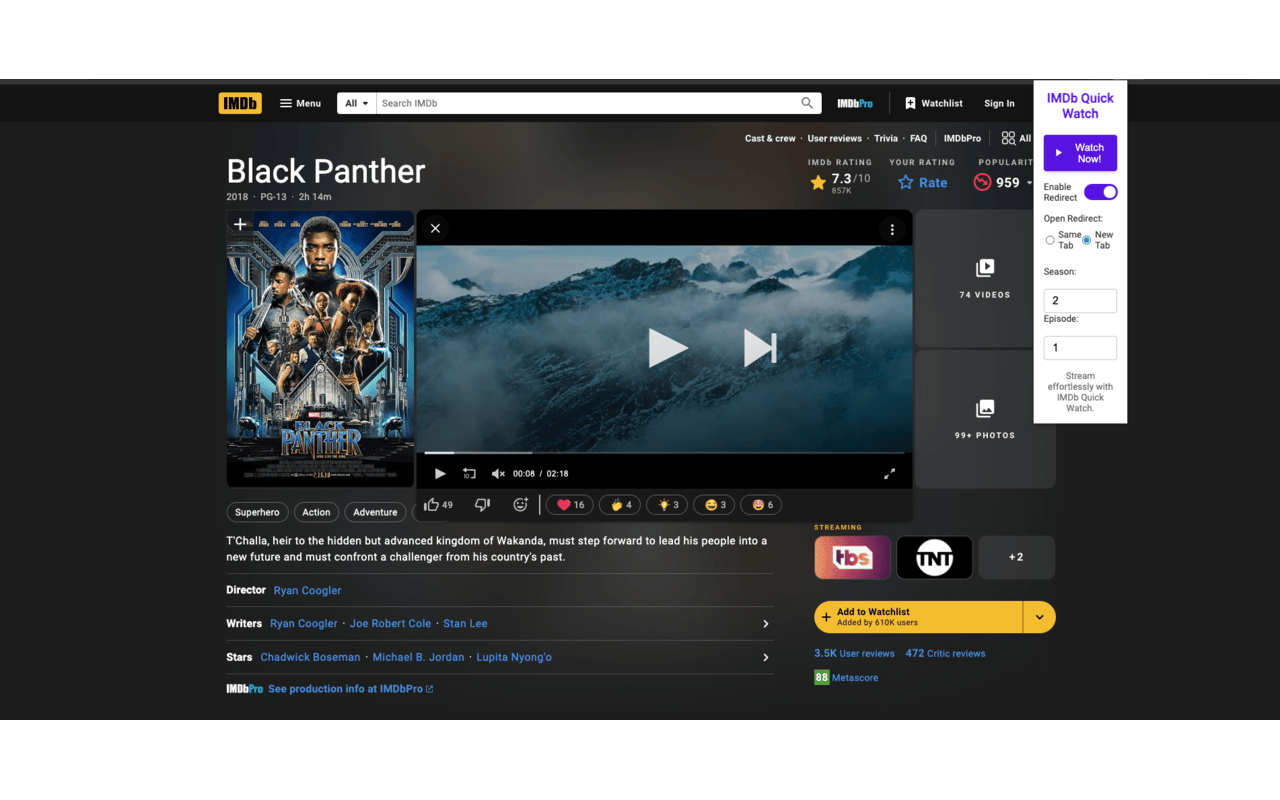Viewport: 1280px width, 800px height.
Task: Open Lupita Nyong'o link
Action: (x=514, y=657)
